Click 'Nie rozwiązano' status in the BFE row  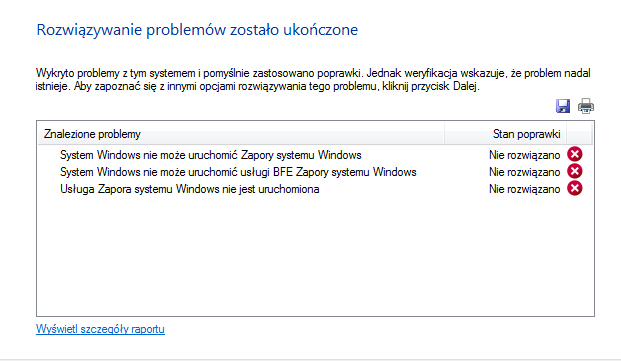point(524,172)
